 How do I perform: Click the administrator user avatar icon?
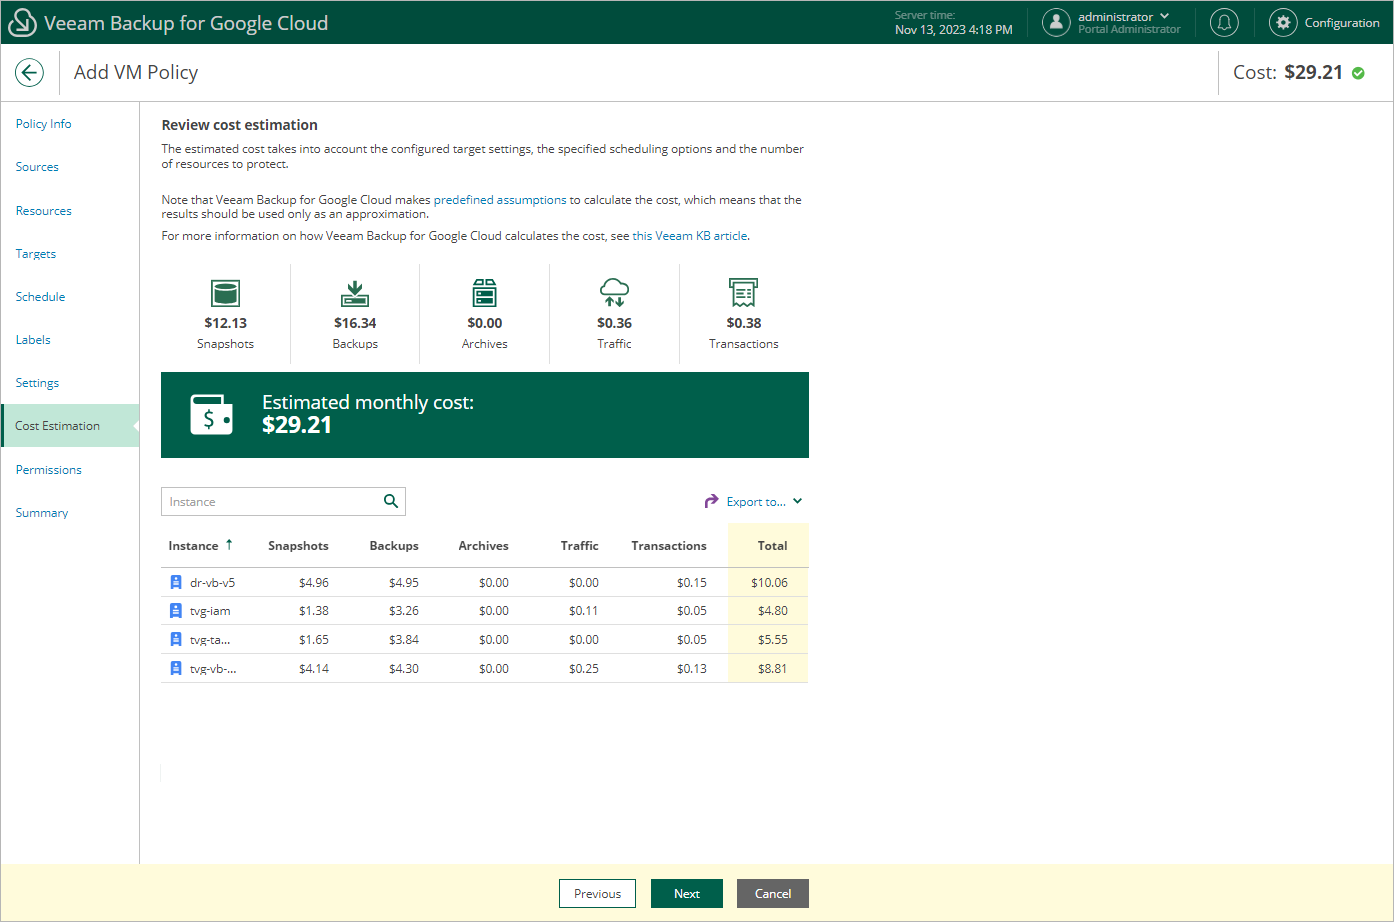point(1056,22)
